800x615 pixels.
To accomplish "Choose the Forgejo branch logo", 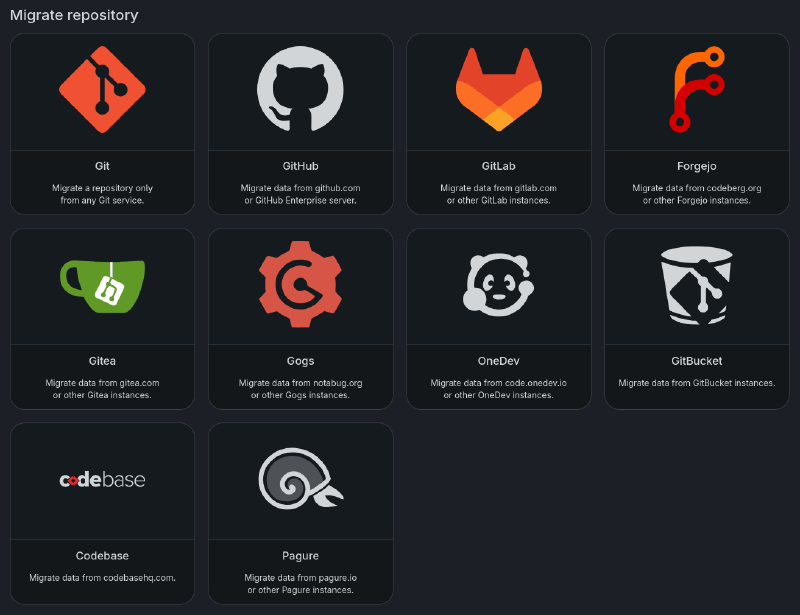I will (697, 90).
